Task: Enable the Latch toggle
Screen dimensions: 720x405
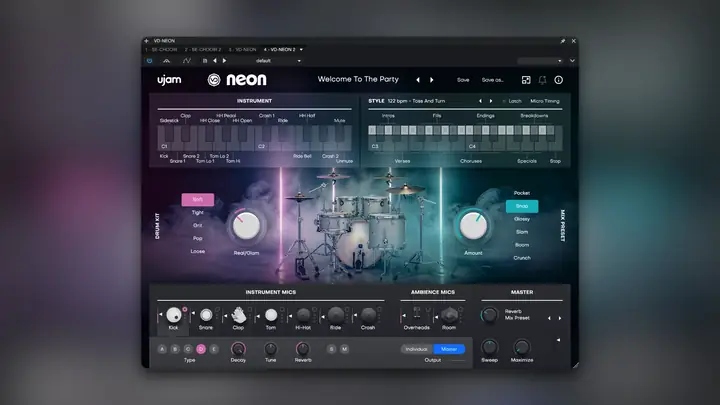Action: tap(512, 101)
